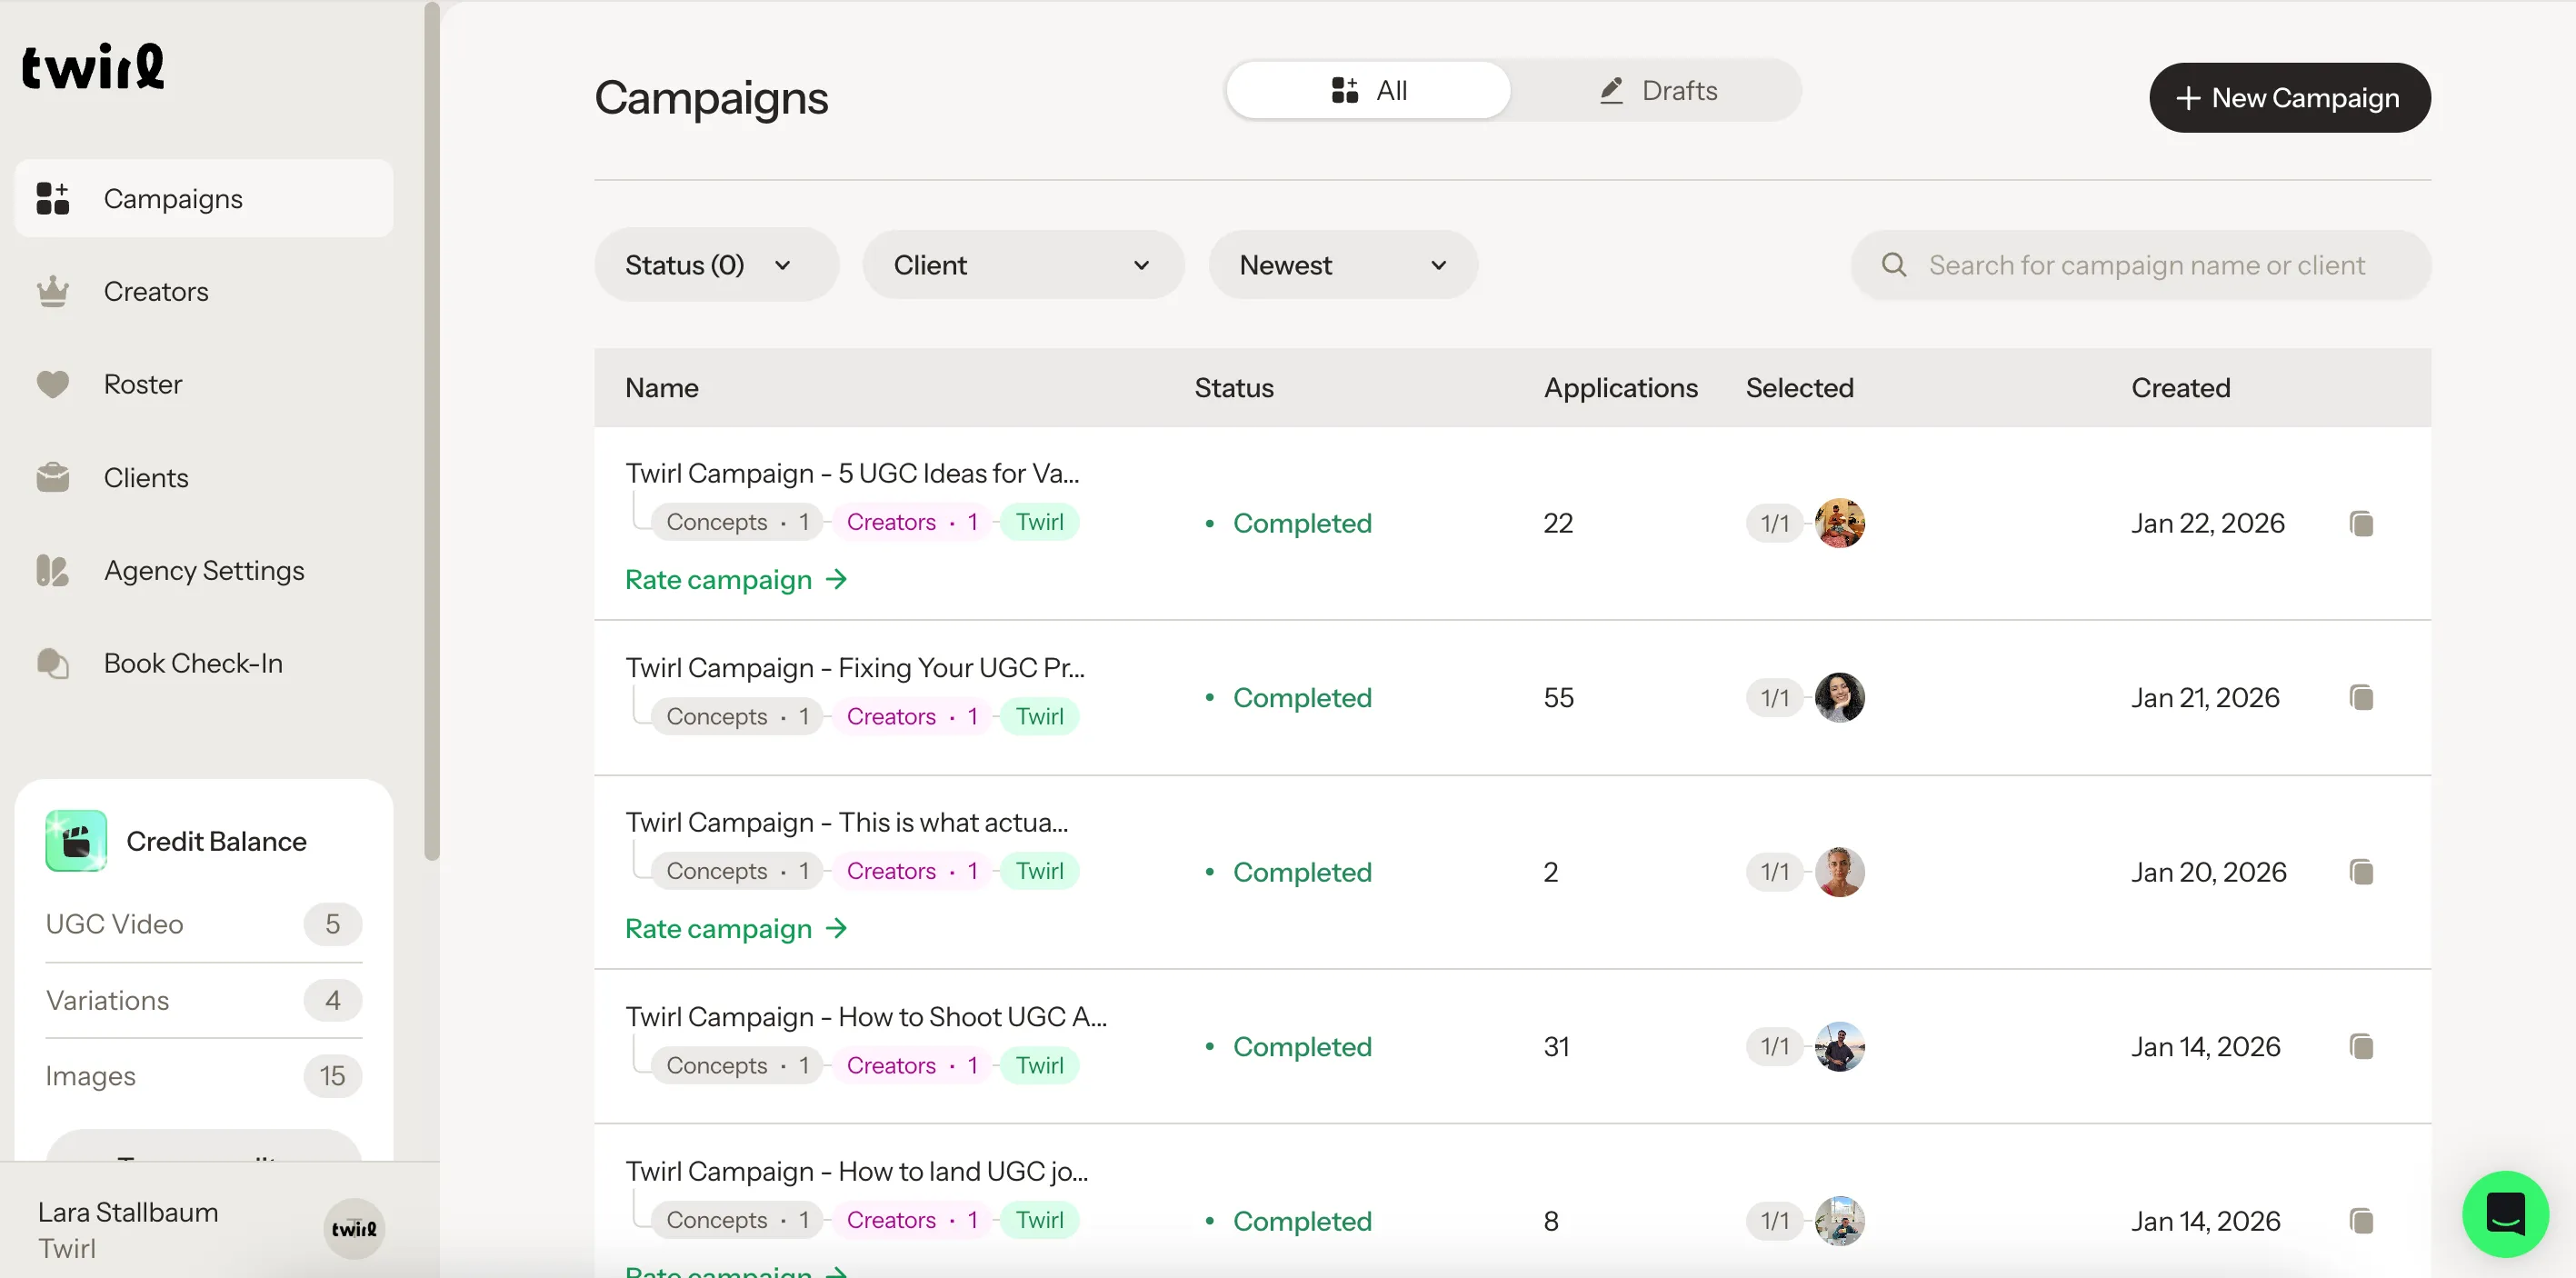
Task: Click the heart icon for Roster
Action: [53, 384]
